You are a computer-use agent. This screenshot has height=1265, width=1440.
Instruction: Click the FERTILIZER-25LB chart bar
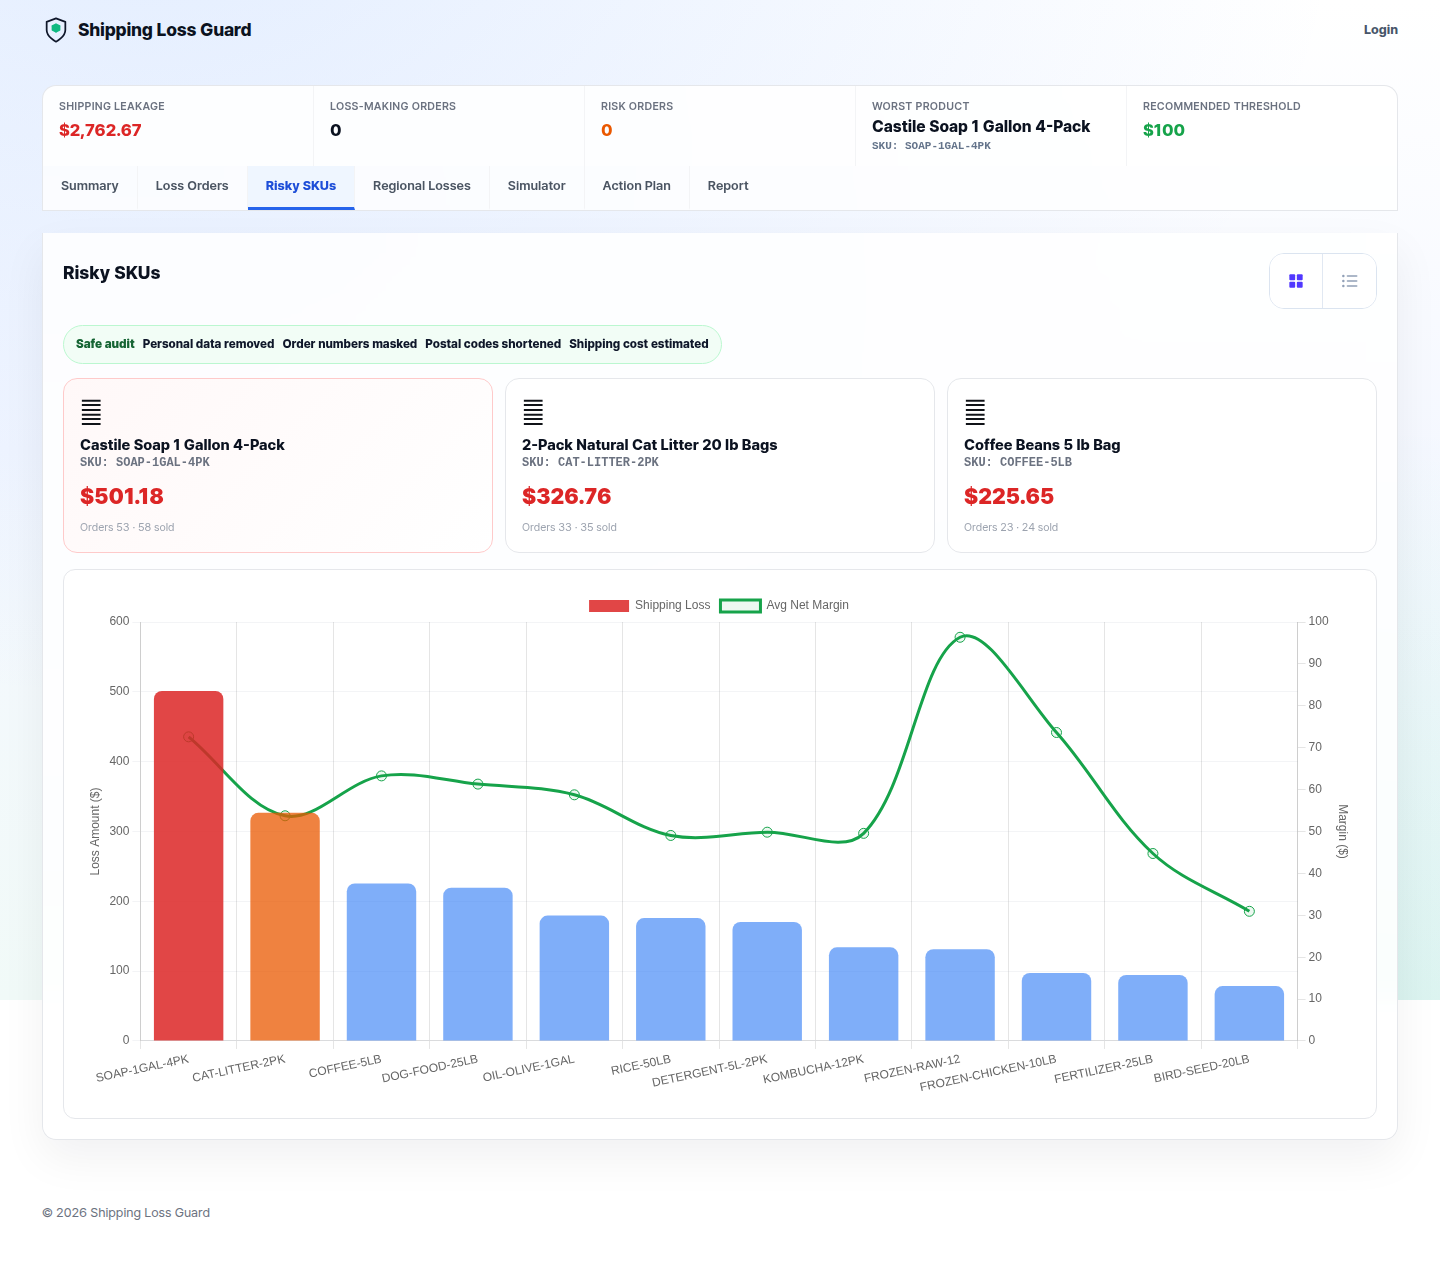(1153, 1008)
